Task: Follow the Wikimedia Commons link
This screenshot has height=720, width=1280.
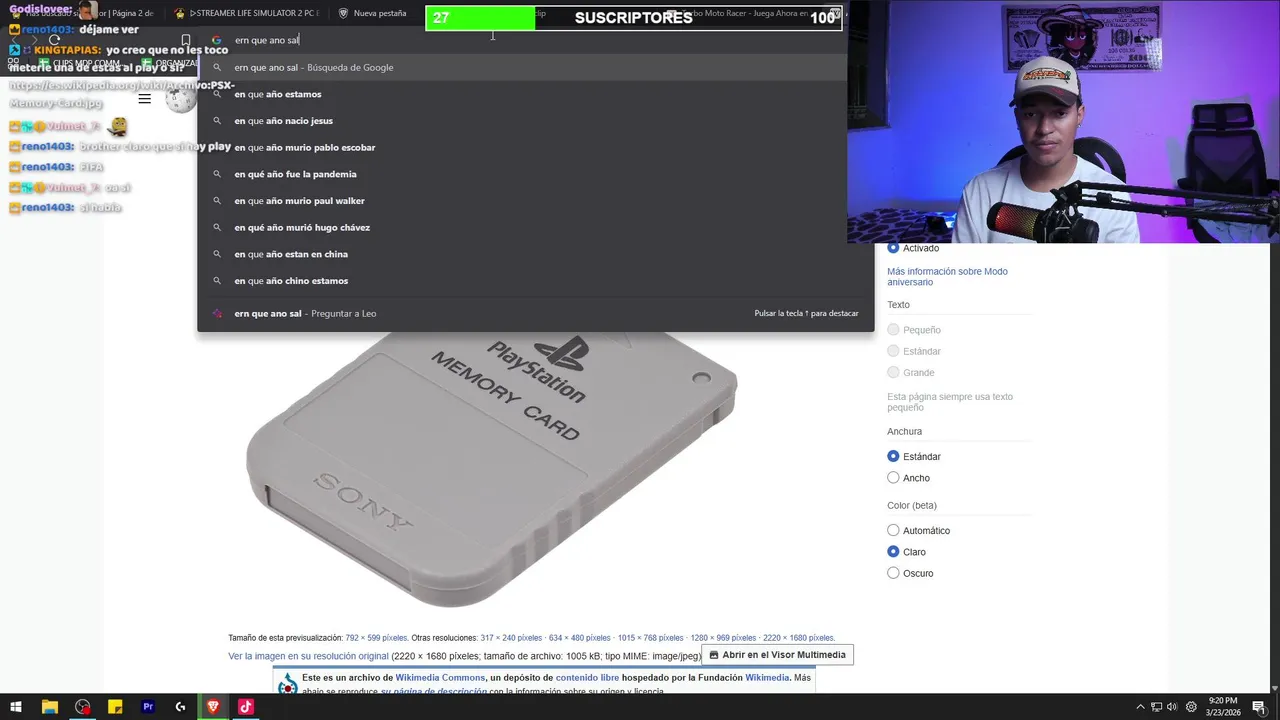Action: pos(440,678)
